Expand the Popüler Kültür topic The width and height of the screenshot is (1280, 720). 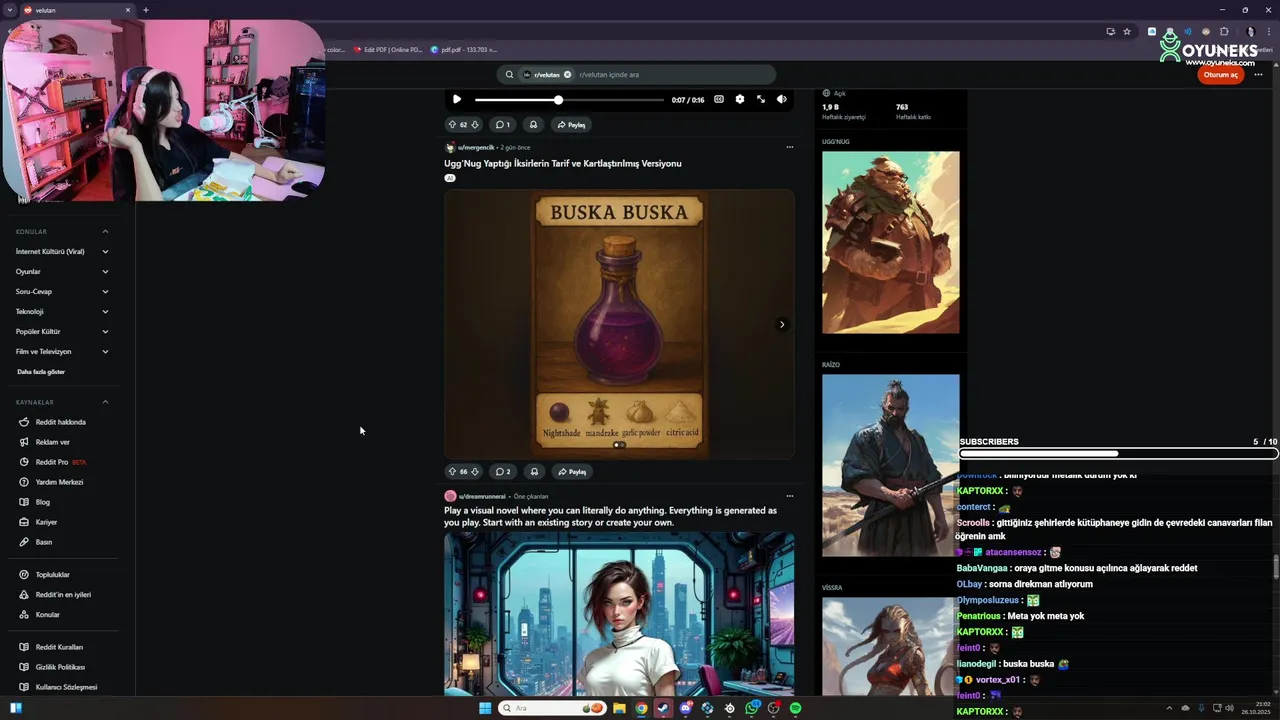point(62,332)
